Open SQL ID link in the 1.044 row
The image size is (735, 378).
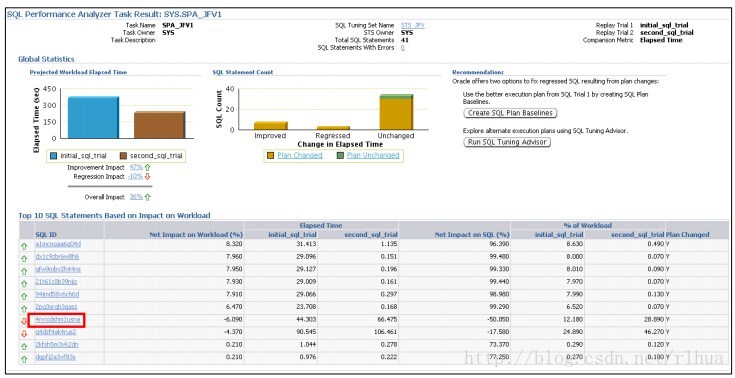[x=57, y=345]
